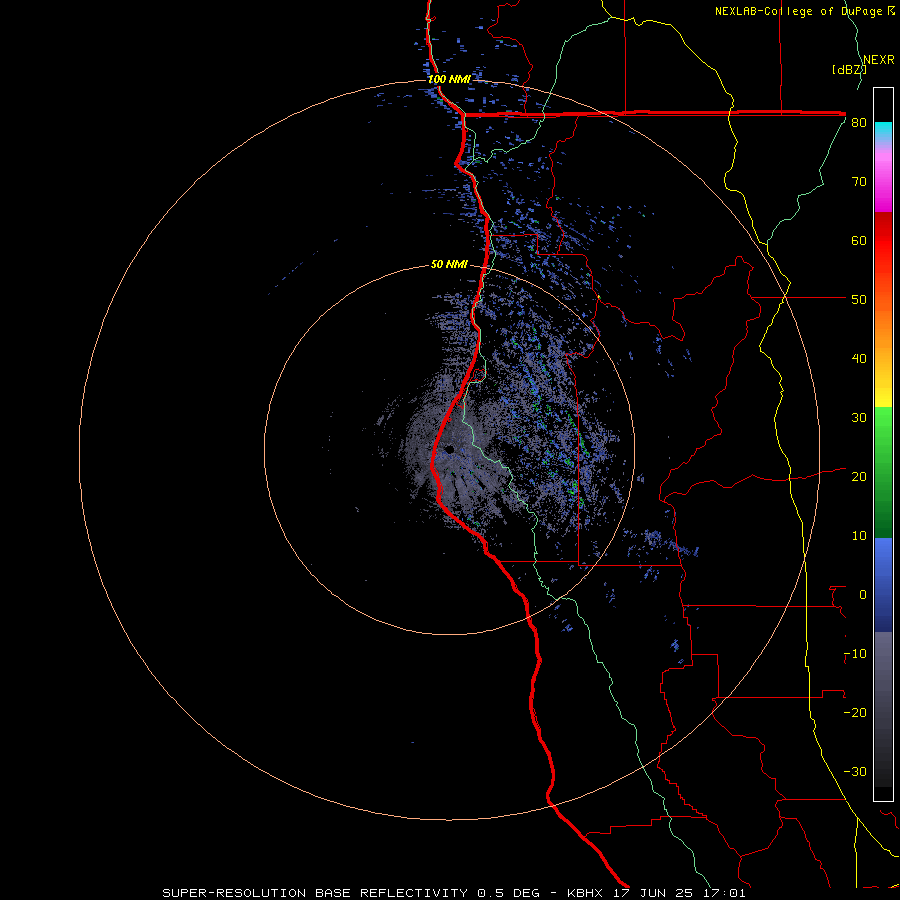Viewport: 900px width, 900px height.
Task: Click the 0 dBZ scale value
Action: point(863,595)
